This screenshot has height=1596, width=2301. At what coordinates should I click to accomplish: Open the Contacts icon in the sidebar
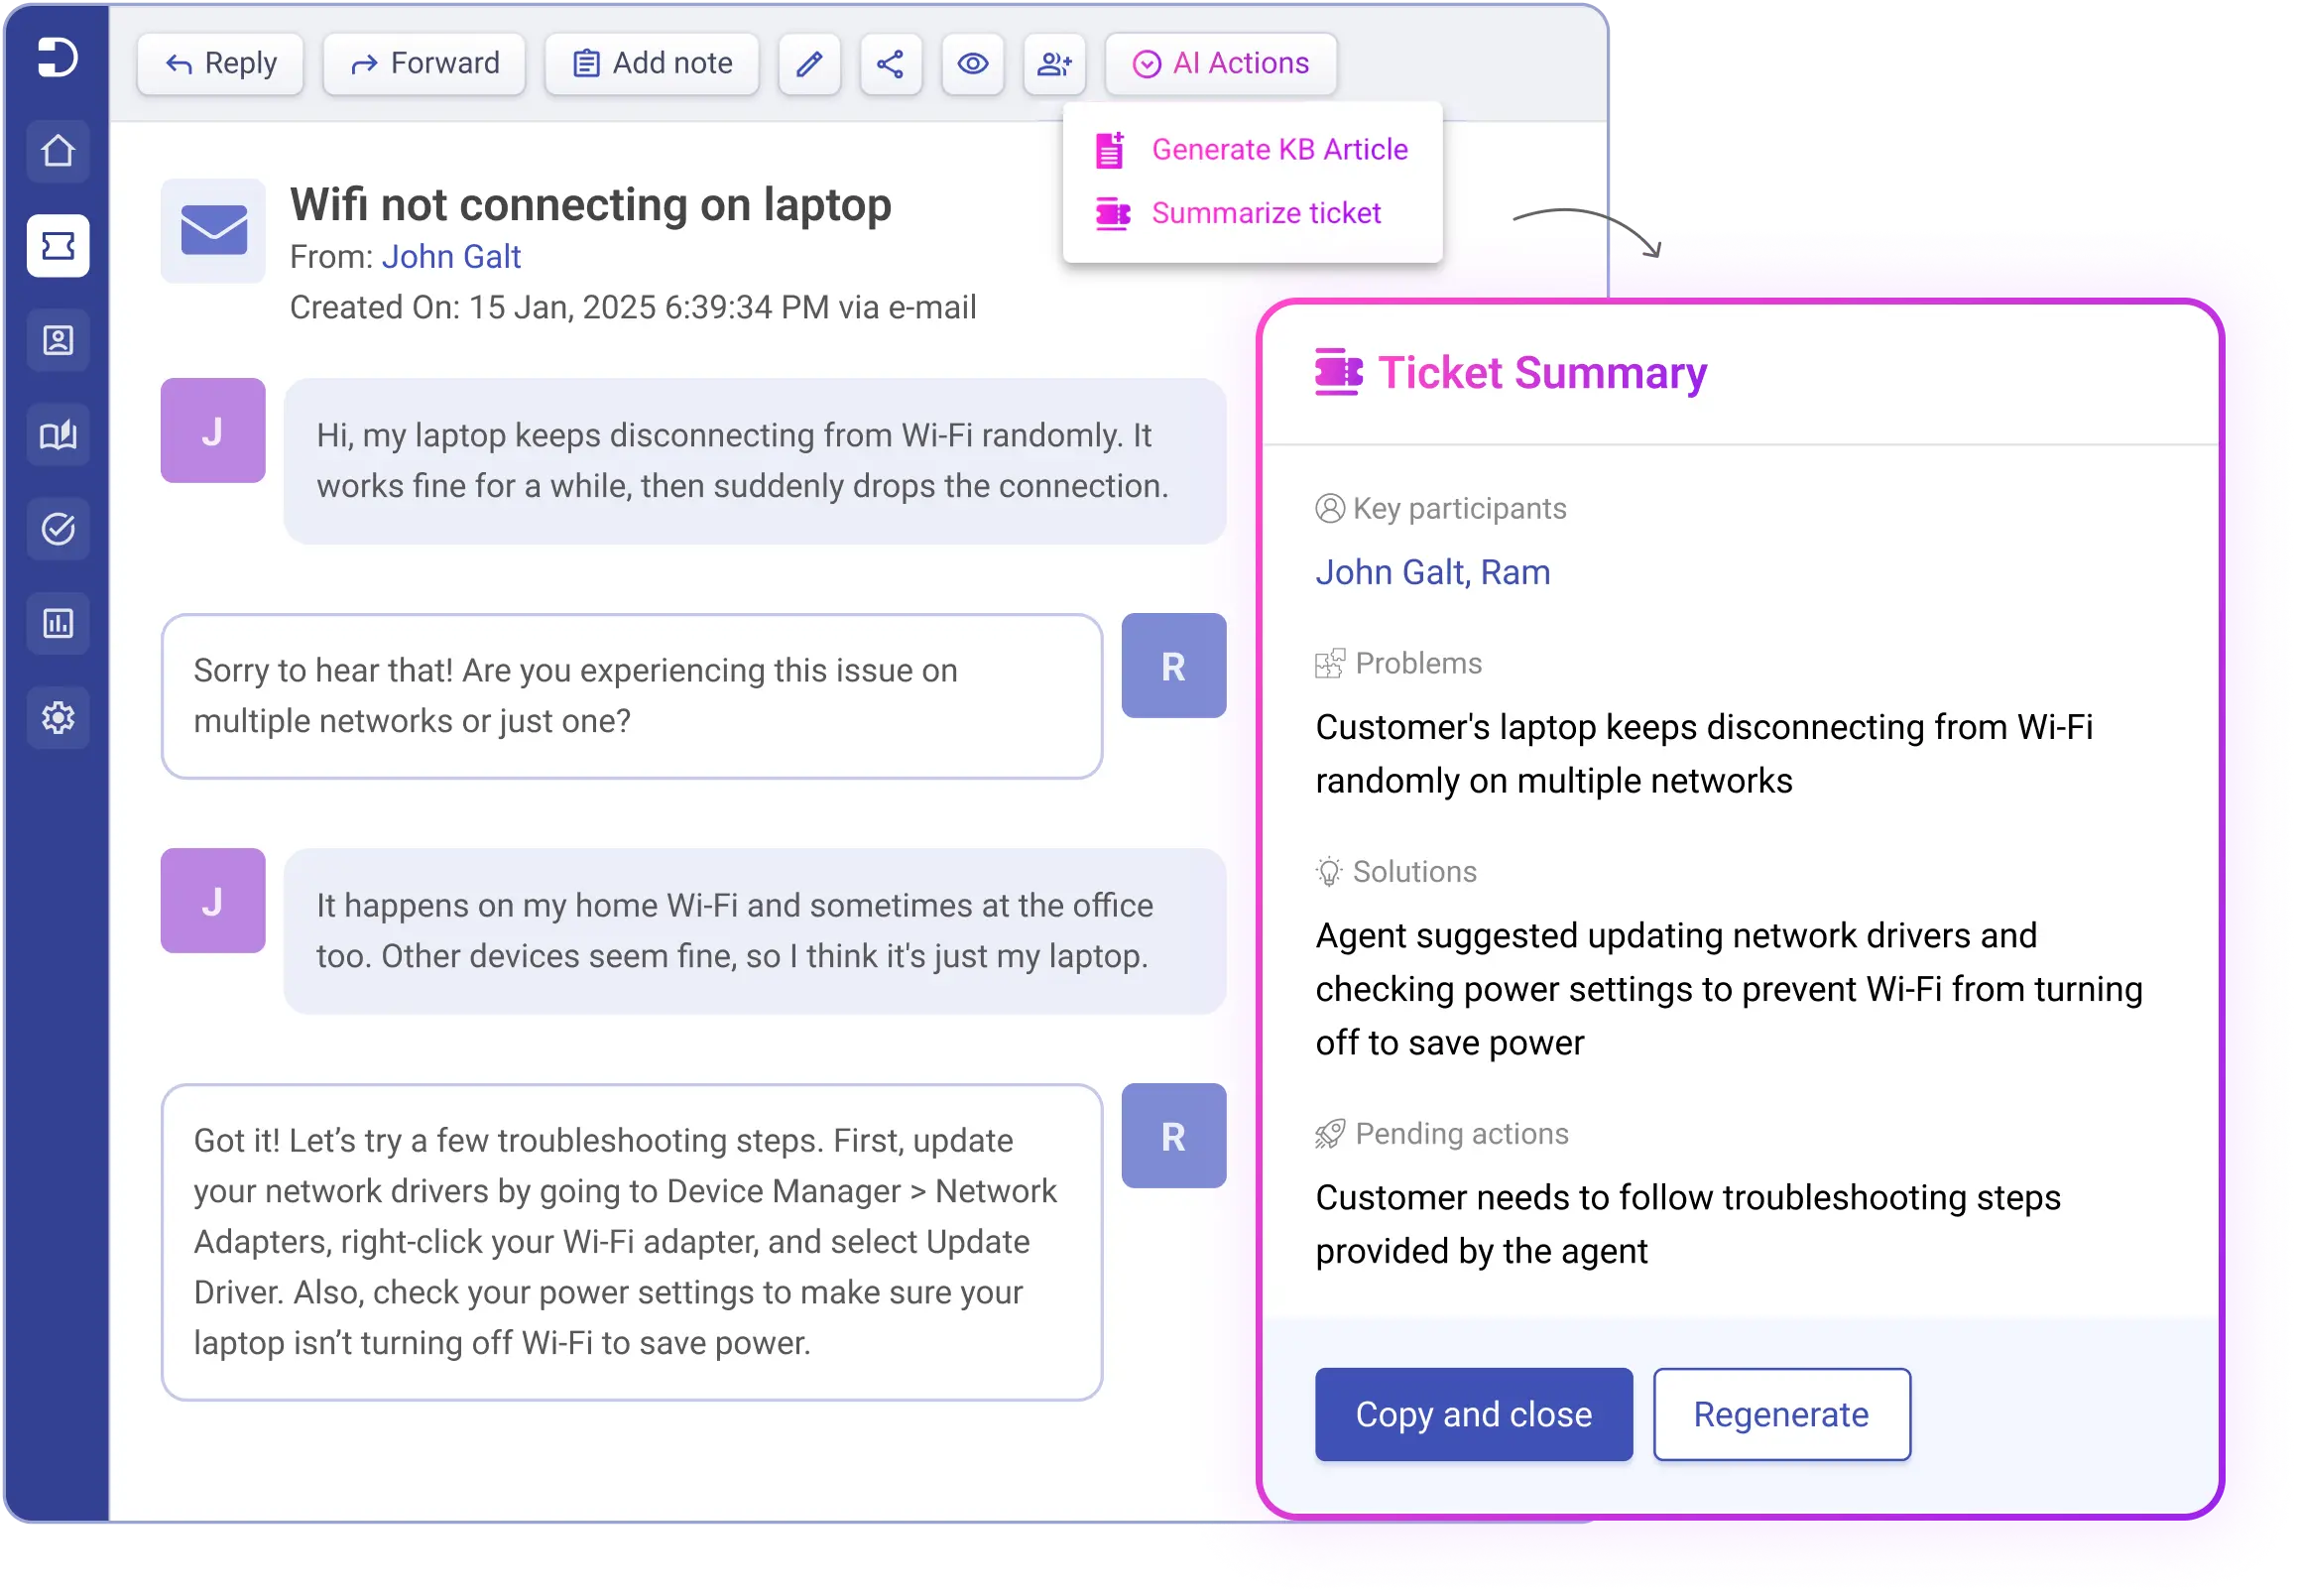pos(57,340)
